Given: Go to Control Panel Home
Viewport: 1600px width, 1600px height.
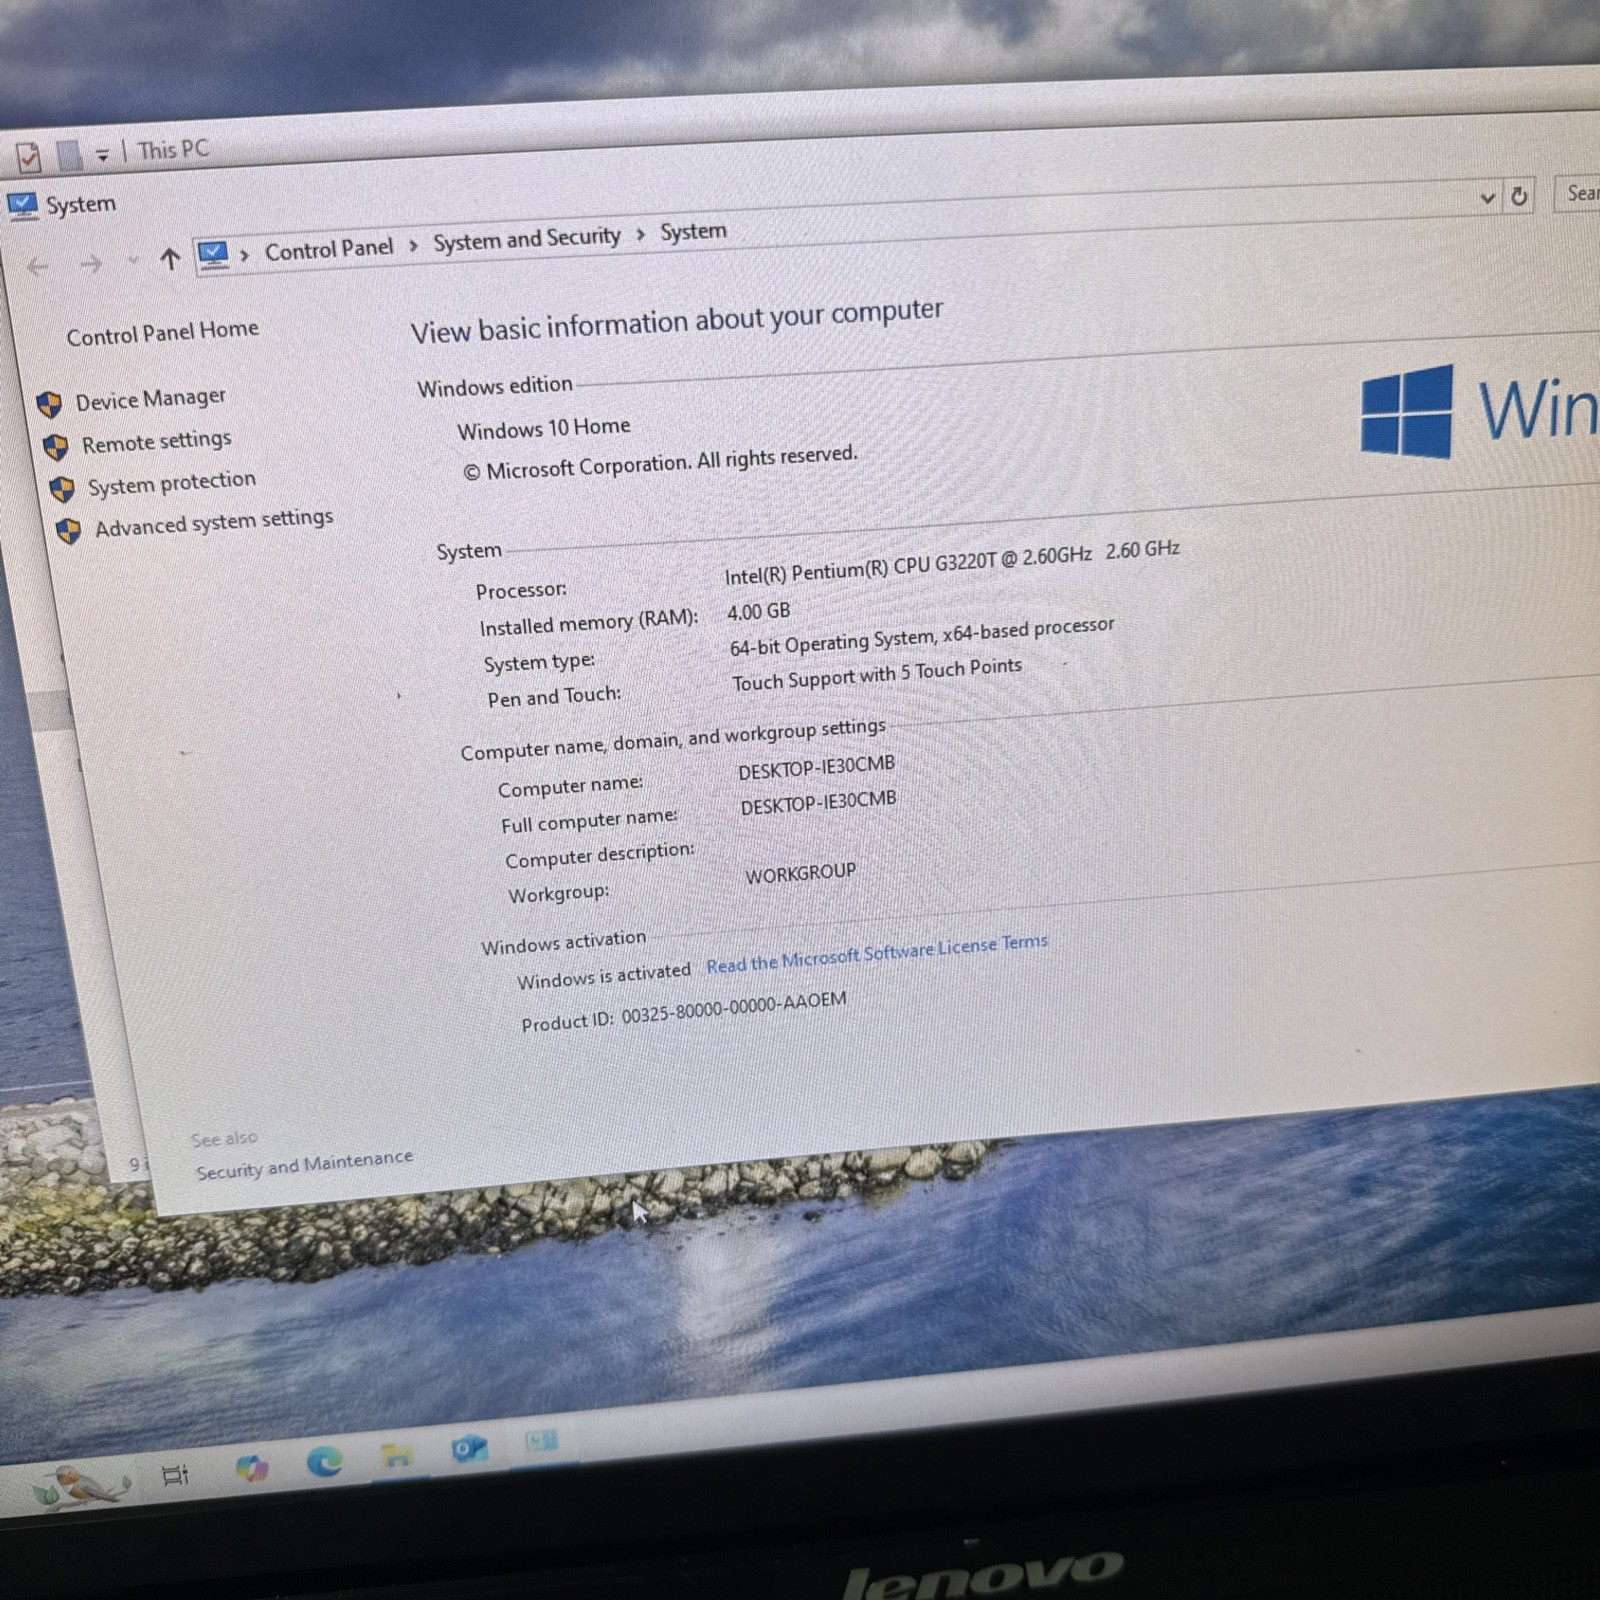Looking at the screenshot, I should pos(162,332).
